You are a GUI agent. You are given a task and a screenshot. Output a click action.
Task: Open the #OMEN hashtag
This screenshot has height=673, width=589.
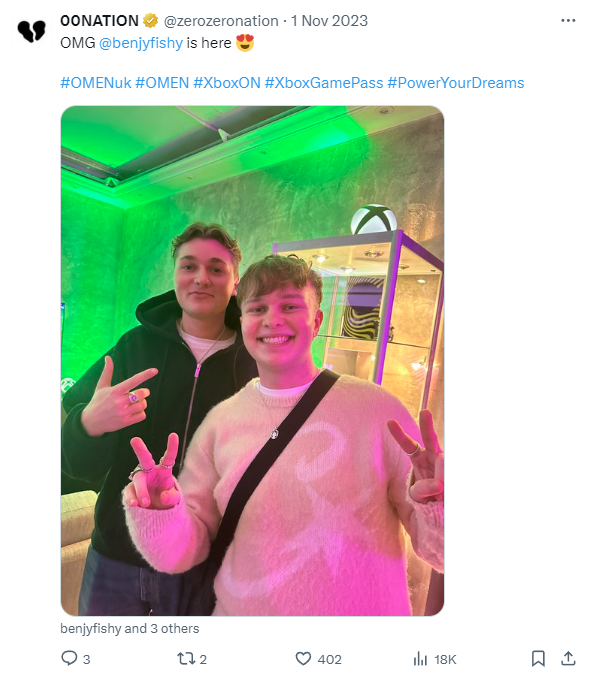click(162, 83)
